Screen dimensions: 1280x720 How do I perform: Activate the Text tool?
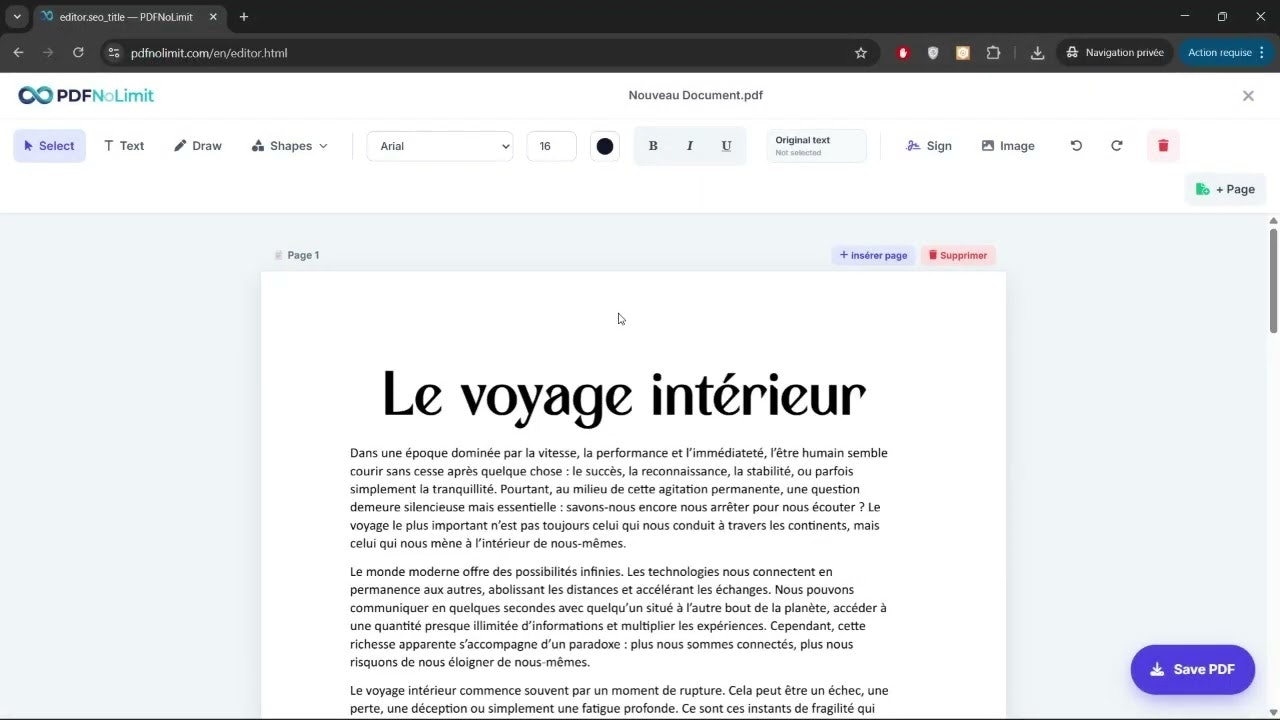[x=123, y=145]
